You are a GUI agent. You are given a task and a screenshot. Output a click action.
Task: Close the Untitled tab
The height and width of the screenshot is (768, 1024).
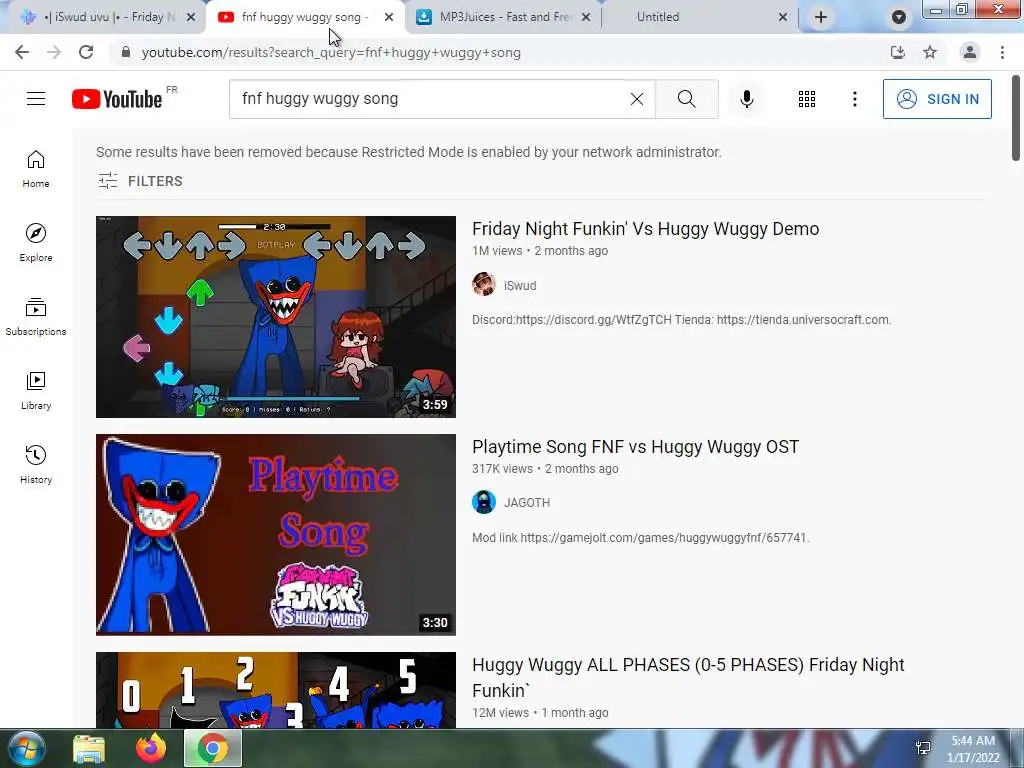click(x=783, y=17)
